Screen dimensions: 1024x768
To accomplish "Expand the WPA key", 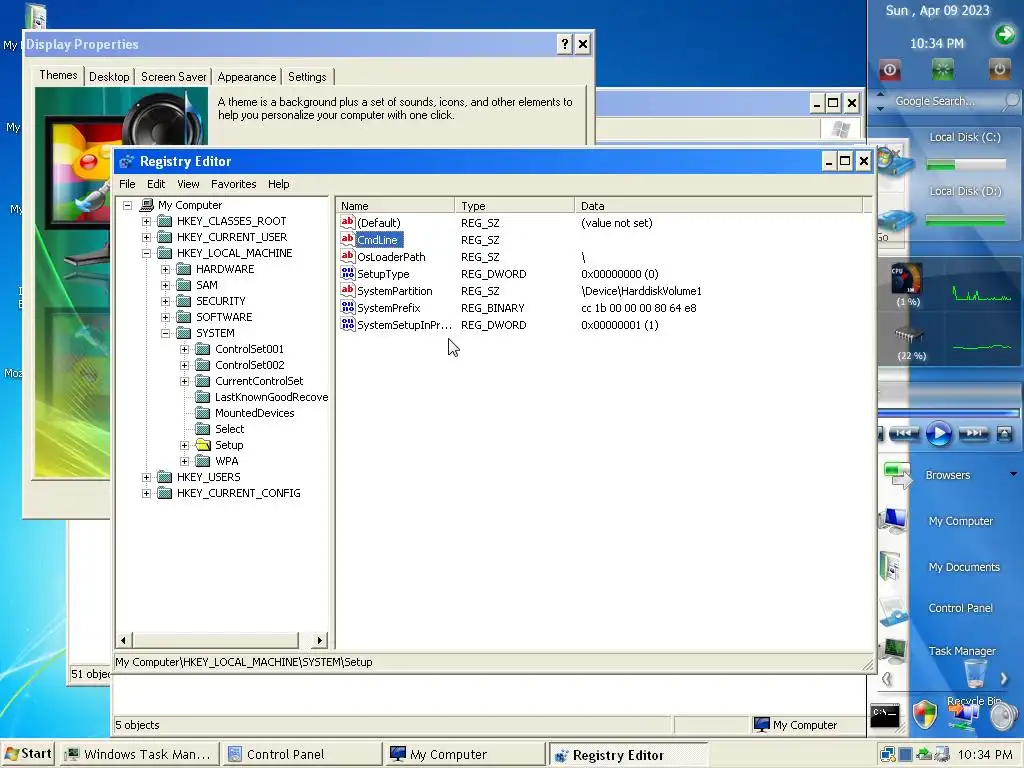I will click(x=184, y=462).
